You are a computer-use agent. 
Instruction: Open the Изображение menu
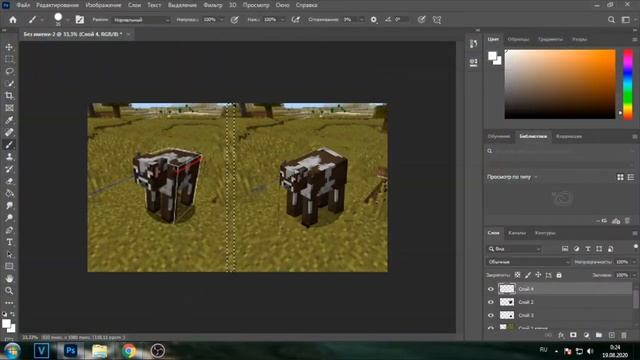tap(103, 5)
